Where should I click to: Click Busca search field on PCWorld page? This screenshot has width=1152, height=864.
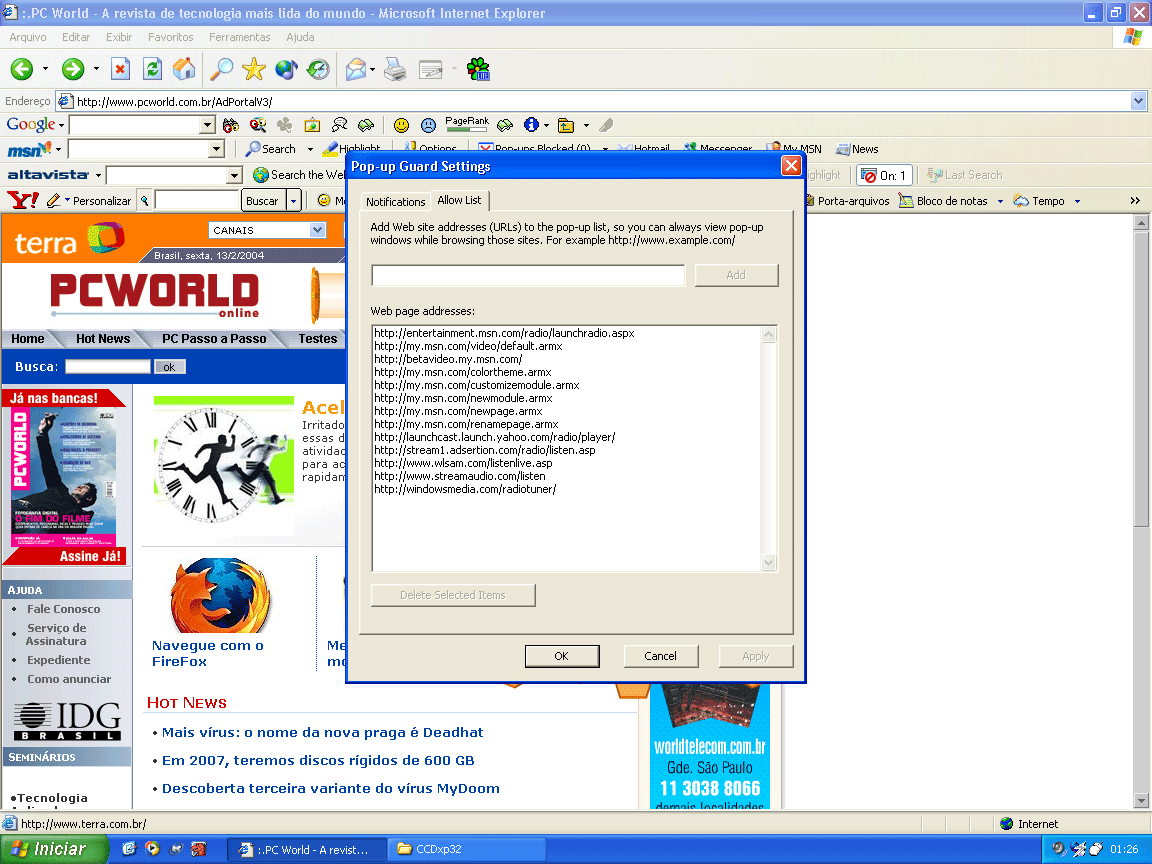pyautogui.click(x=108, y=367)
